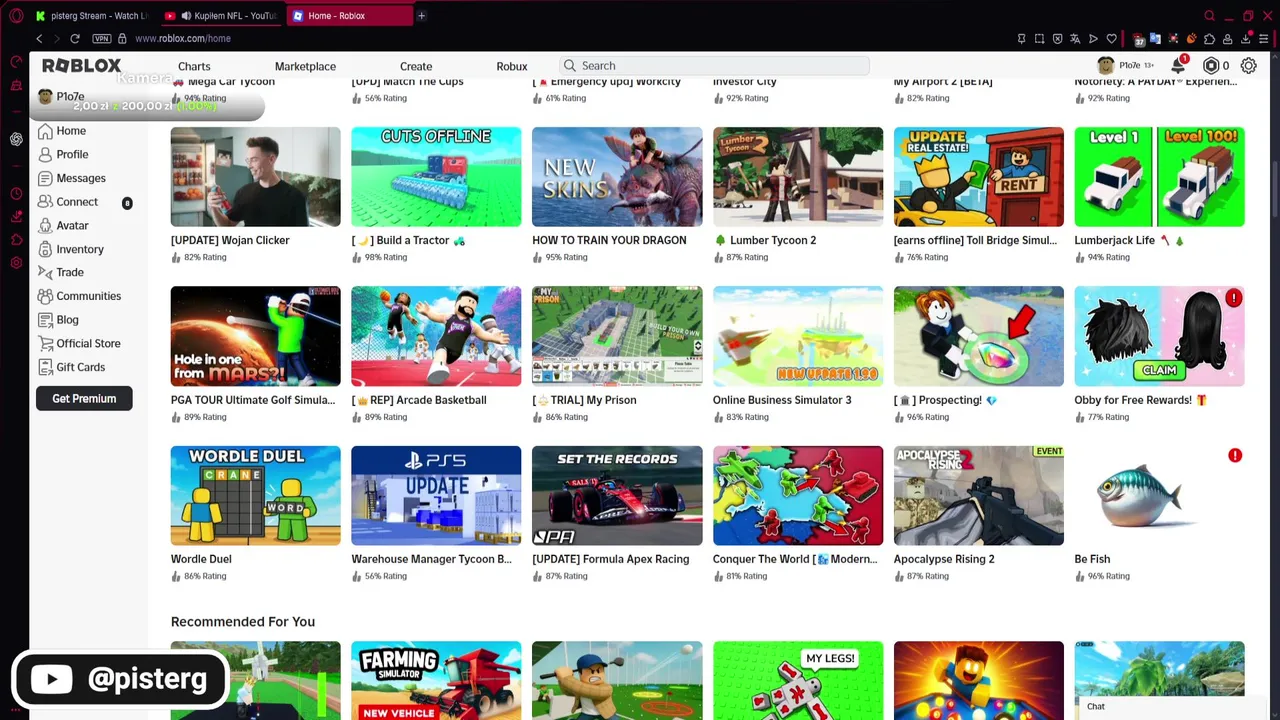Open Lumberjack Life thumbnail
The image size is (1280, 720).
pos(1159,177)
